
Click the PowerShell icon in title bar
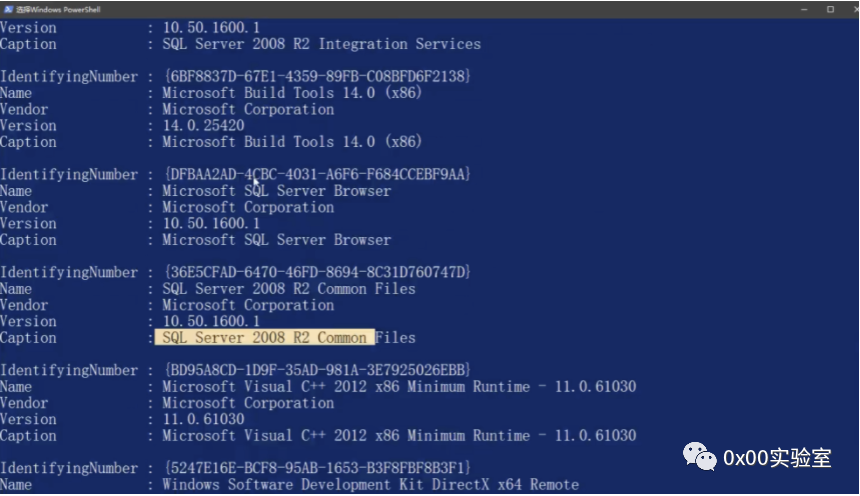pyautogui.click(x=8, y=8)
